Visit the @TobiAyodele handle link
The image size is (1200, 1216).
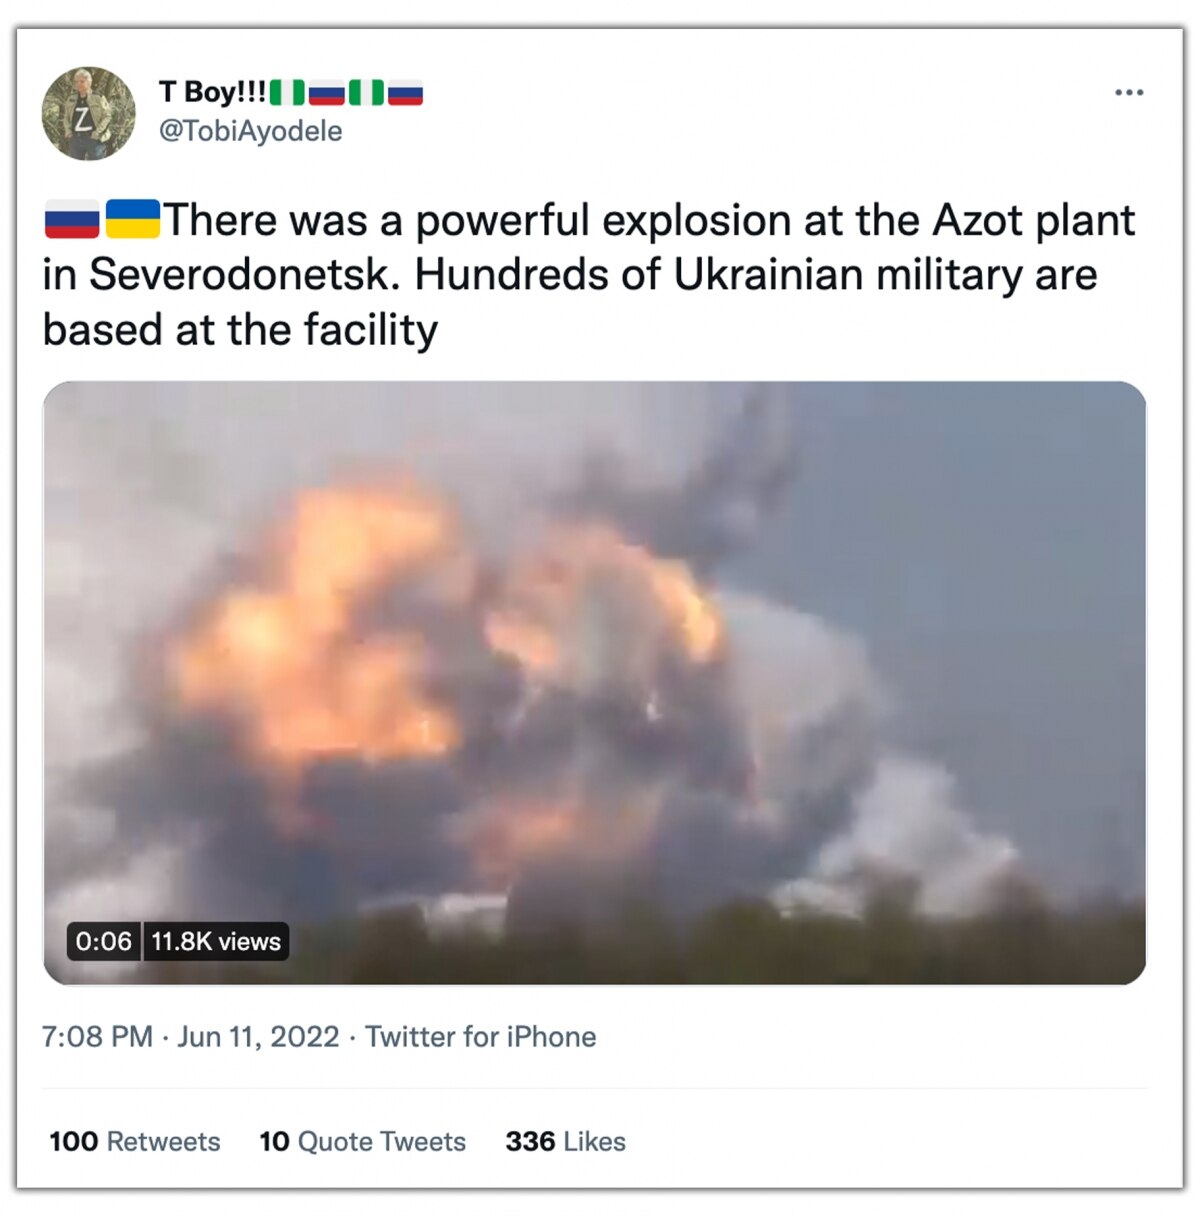[250, 131]
